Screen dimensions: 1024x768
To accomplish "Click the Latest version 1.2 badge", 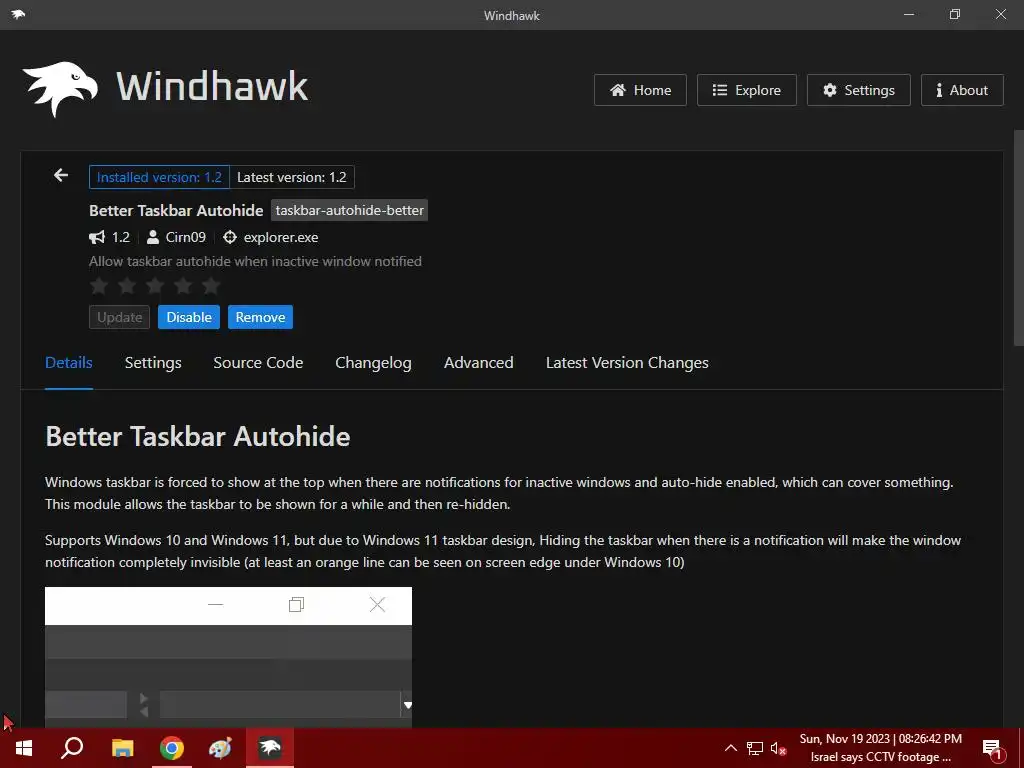I will tap(292, 177).
